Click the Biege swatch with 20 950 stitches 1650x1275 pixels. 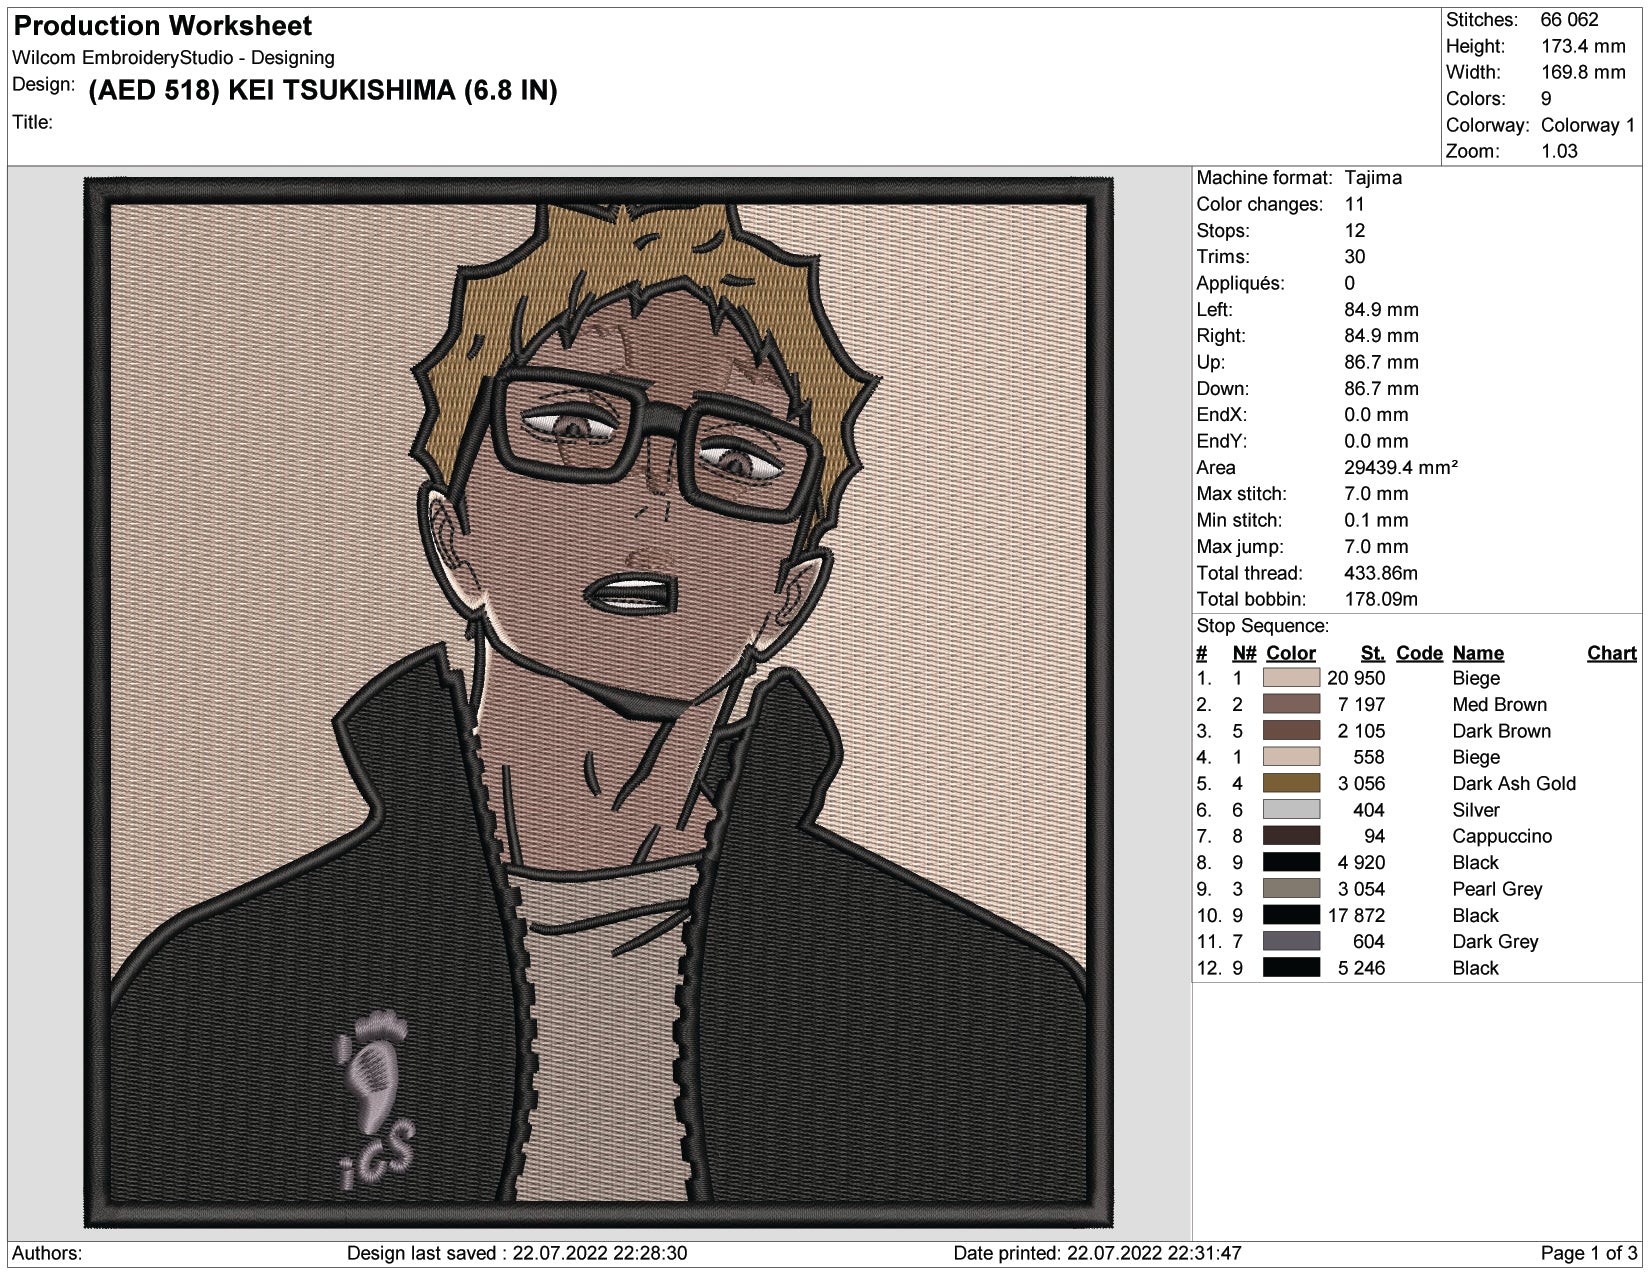point(1290,678)
